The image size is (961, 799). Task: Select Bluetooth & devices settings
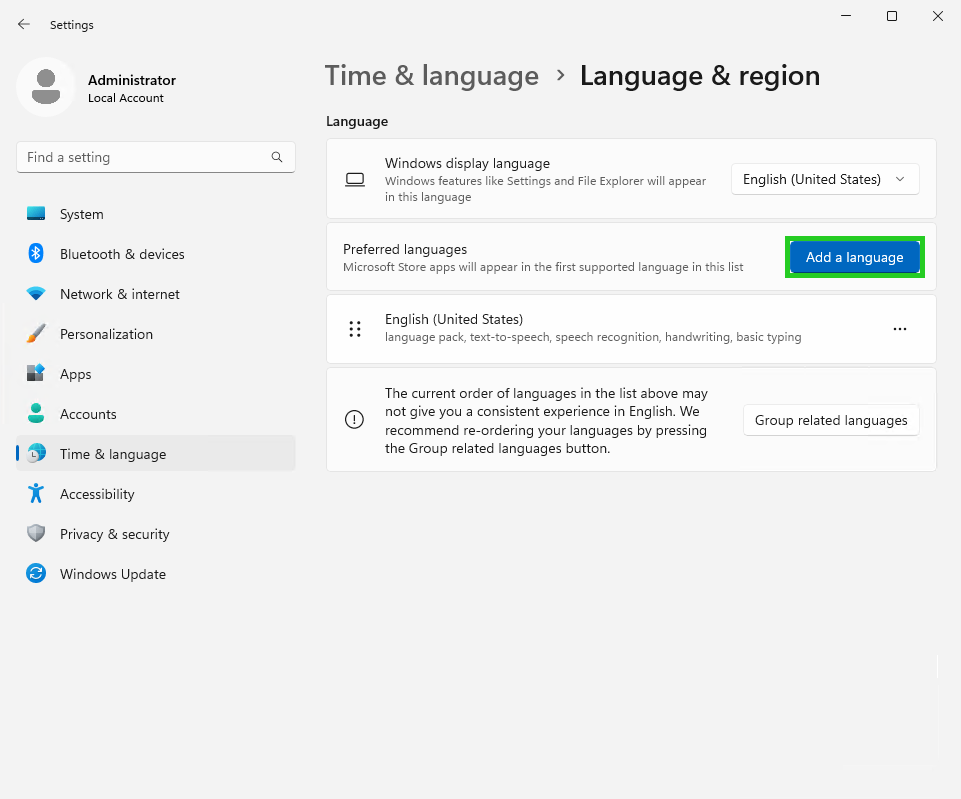pyautogui.click(x=122, y=254)
